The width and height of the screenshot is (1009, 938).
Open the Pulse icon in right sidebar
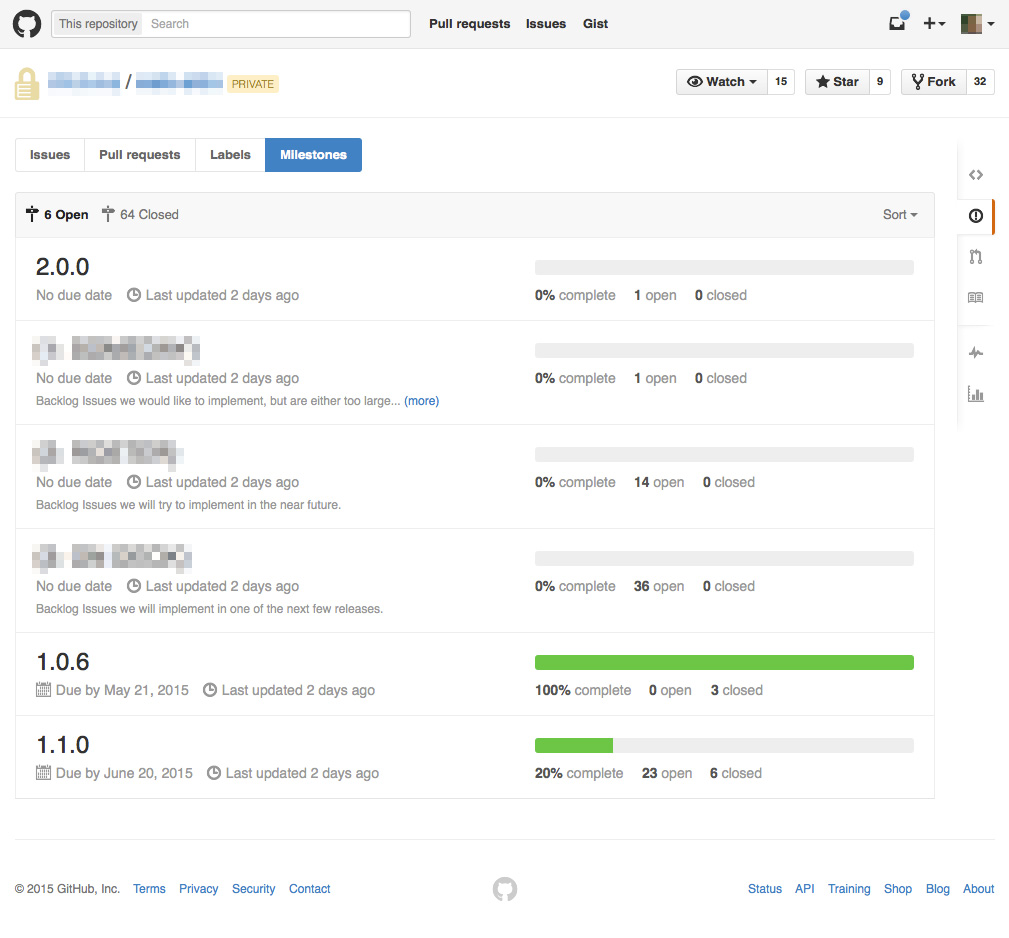tap(976, 353)
